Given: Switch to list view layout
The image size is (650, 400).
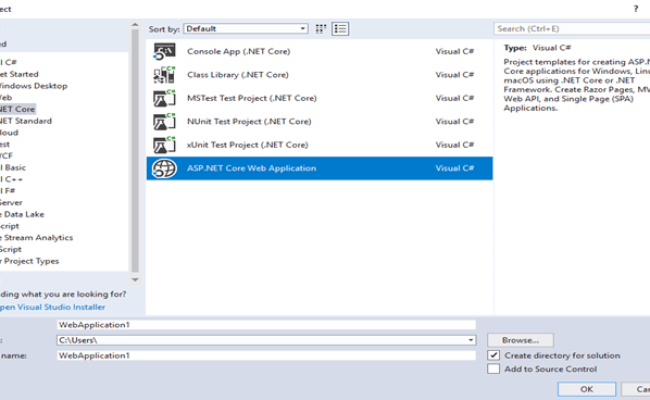Looking at the screenshot, I should [340, 29].
